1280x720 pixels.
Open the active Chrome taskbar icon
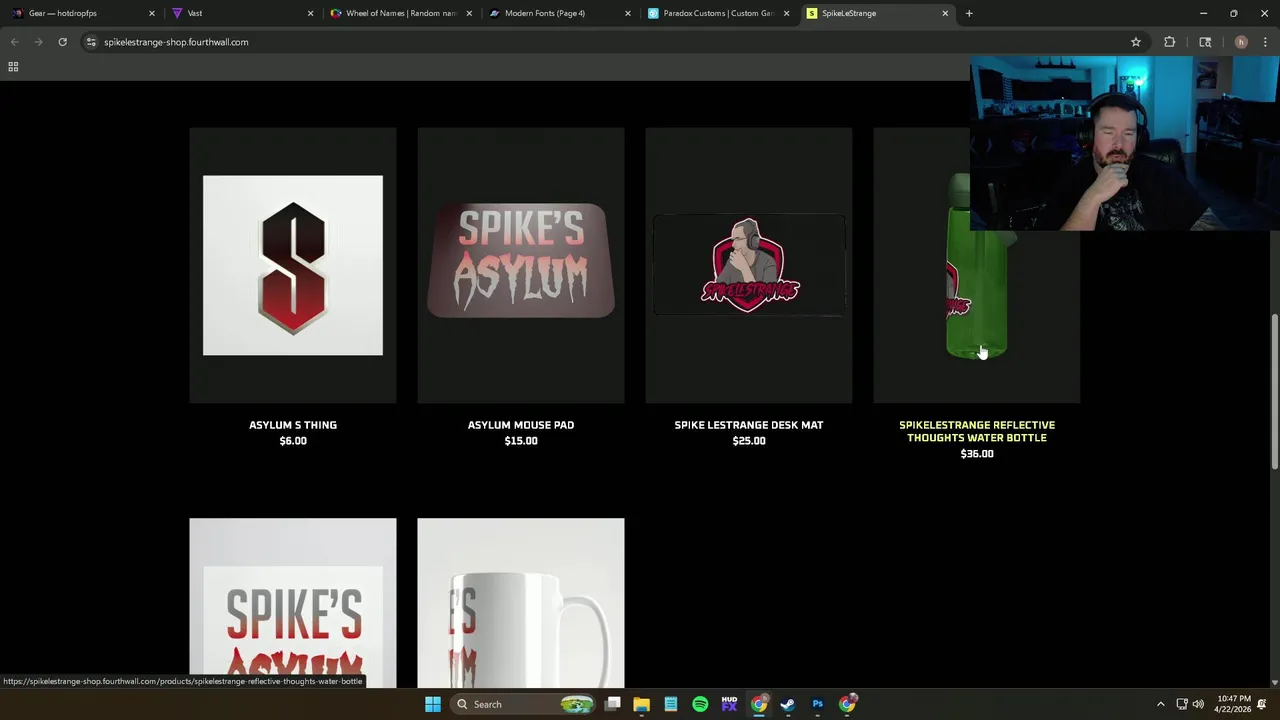click(x=759, y=704)
